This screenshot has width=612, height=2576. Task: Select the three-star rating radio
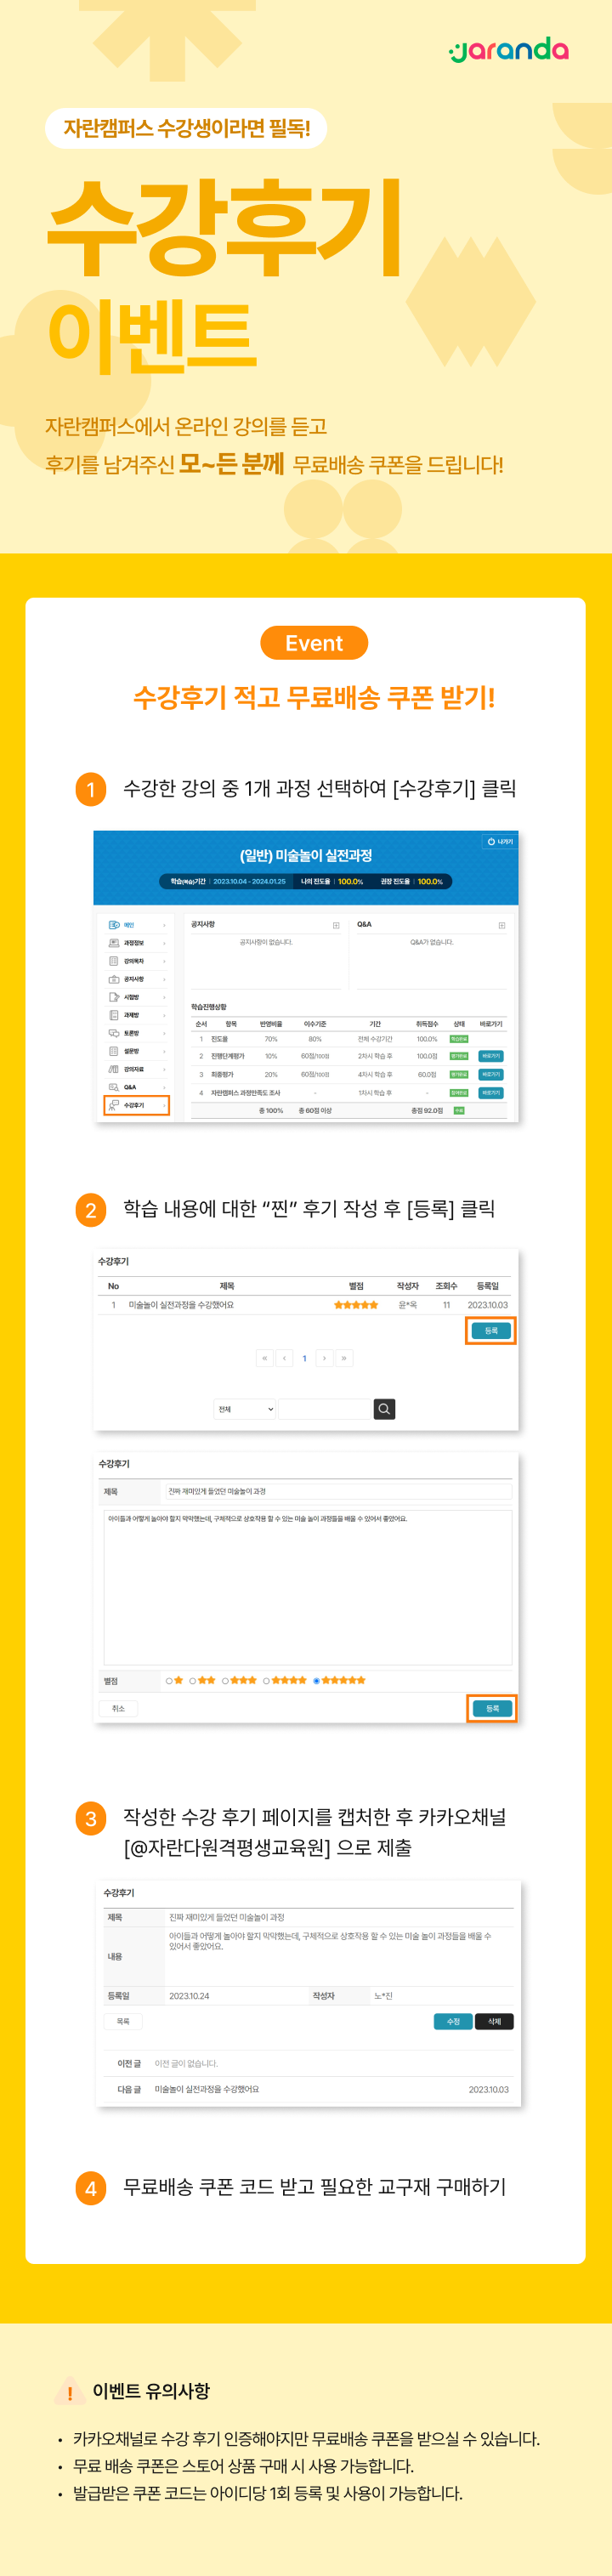[x=225, y=1680]
